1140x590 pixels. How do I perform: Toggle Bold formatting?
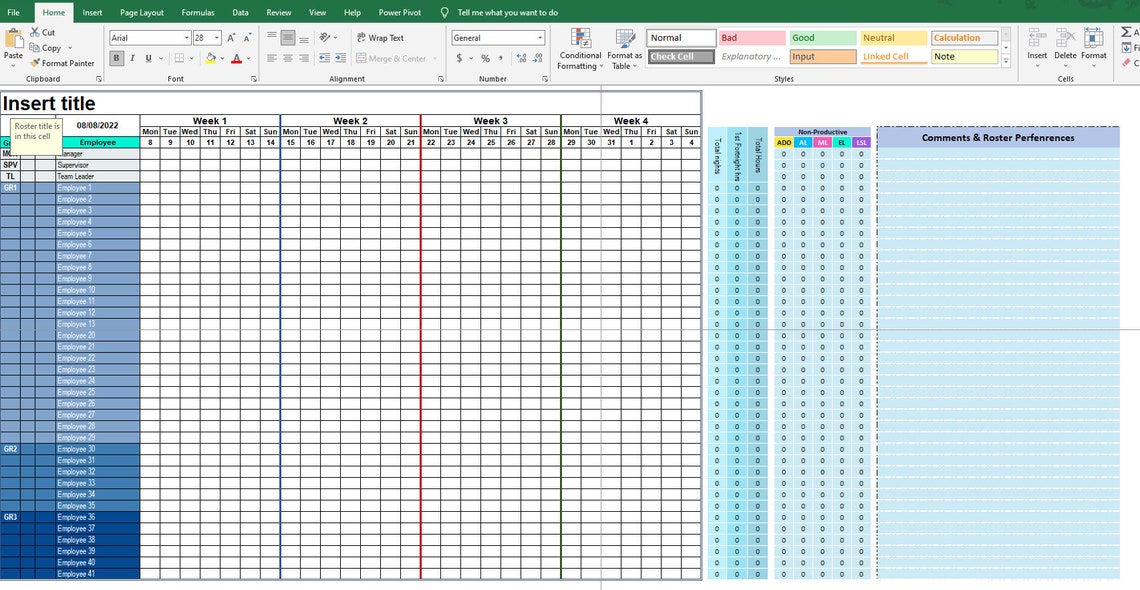coord(116,57)
